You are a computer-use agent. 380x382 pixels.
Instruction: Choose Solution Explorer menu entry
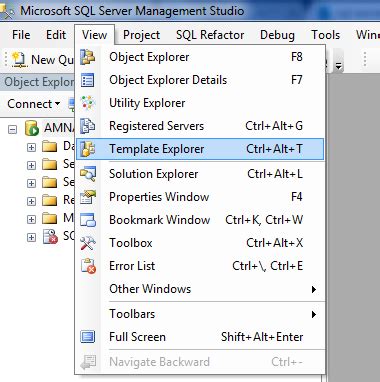tap(200, 174)
